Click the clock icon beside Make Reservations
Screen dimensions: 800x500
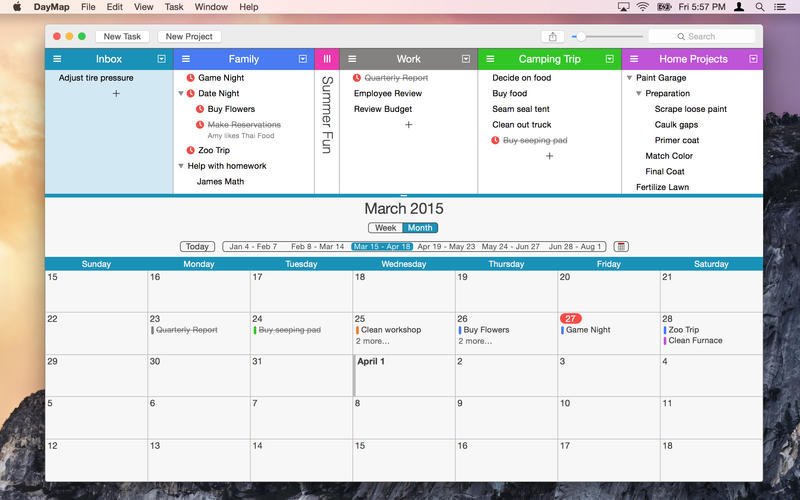click(200, 124)
